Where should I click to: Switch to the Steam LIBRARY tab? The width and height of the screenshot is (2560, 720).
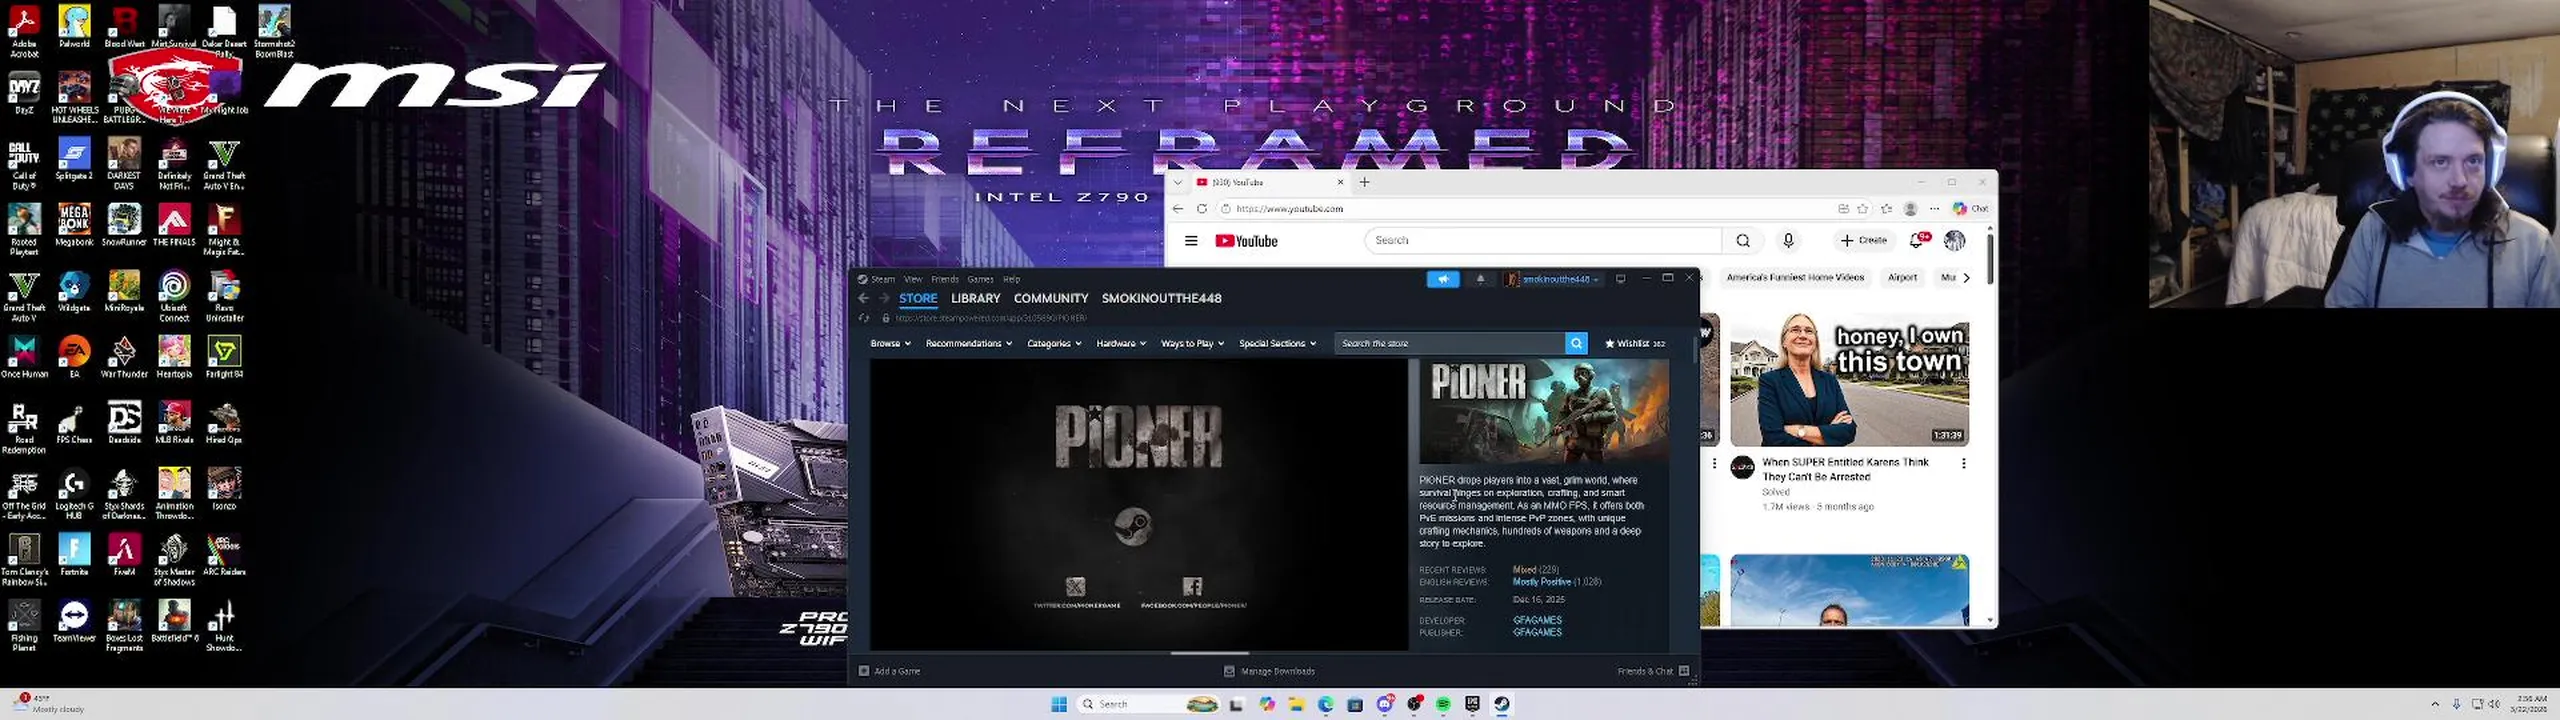click(x=975, y=298)
